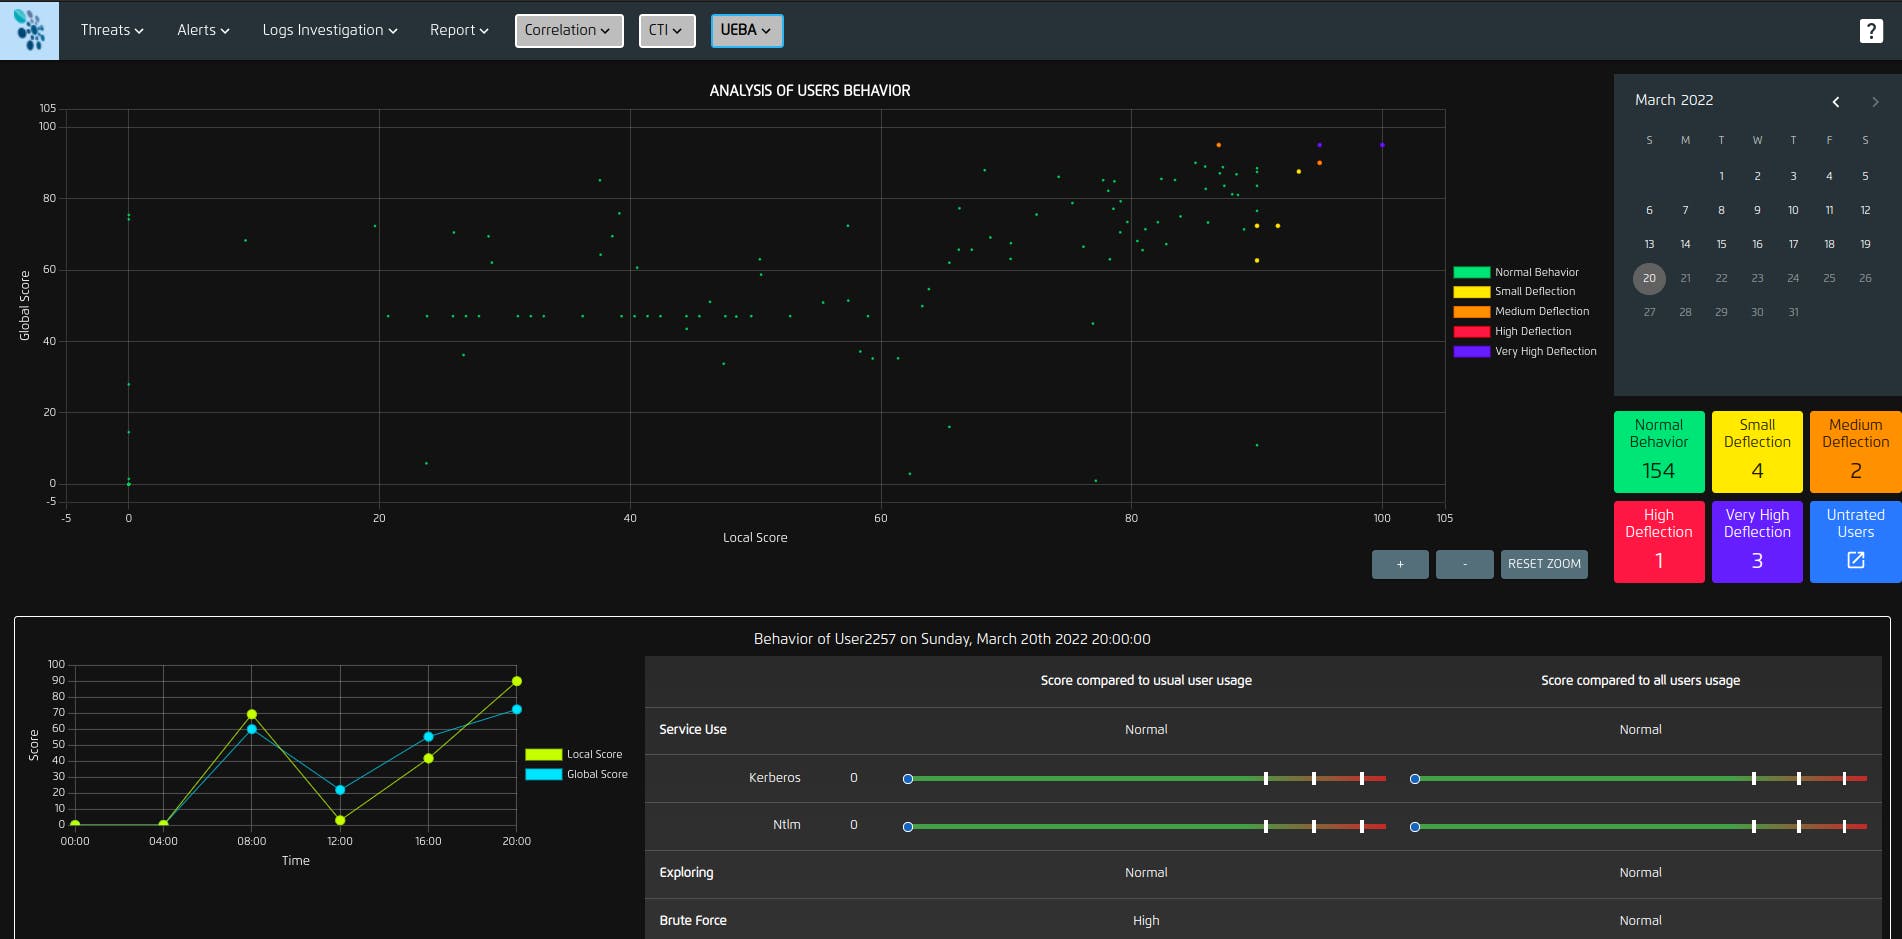Image resolution: width=1902 pixels, height=939 pixels.
Task: Click Kerberos usual usage slider handle
Action: (x=908, y=779)
